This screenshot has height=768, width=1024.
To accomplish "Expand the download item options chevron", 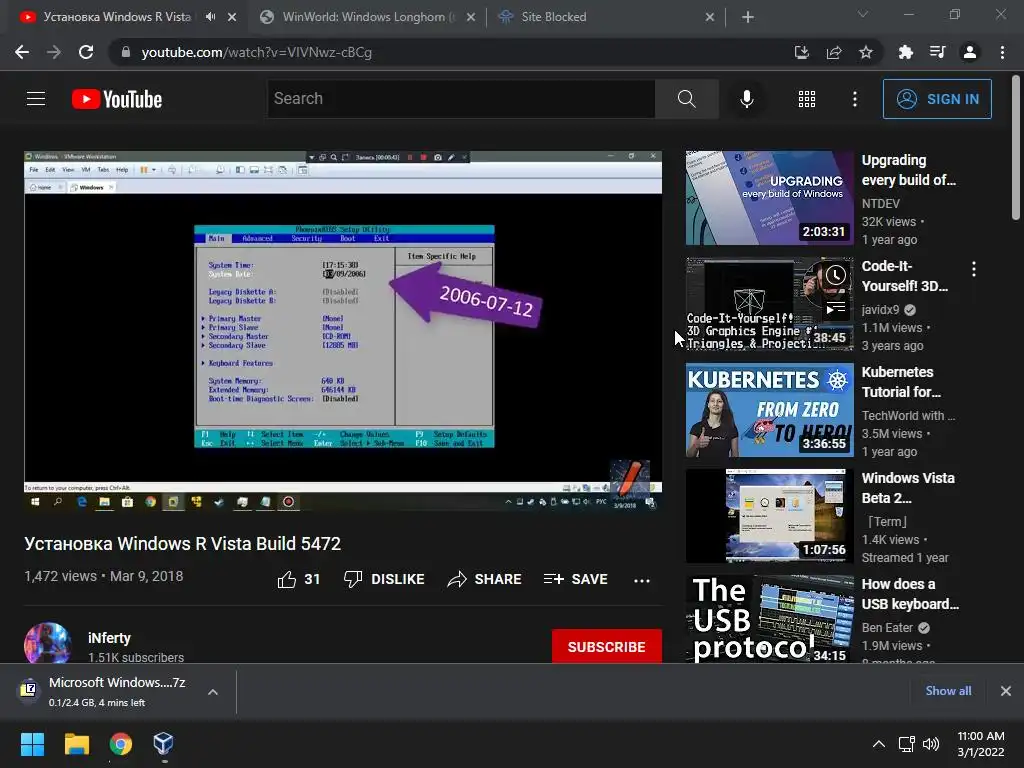I will [213, 692].
